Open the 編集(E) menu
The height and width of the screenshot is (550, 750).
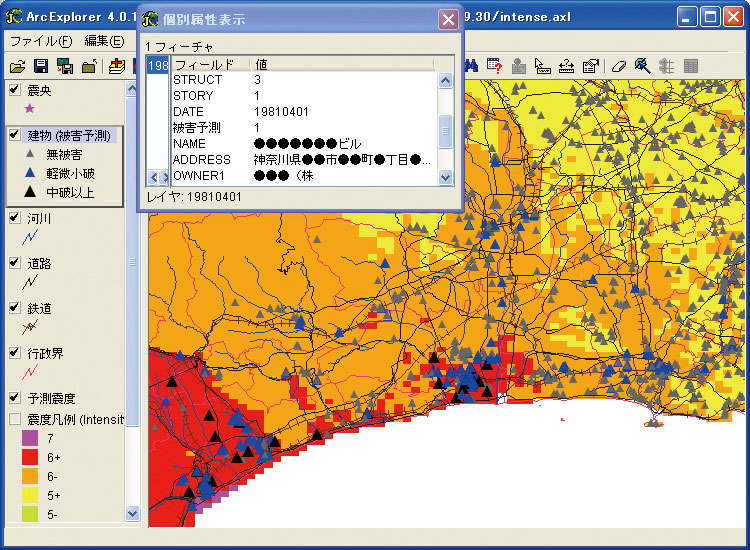[x=104, y=41]
